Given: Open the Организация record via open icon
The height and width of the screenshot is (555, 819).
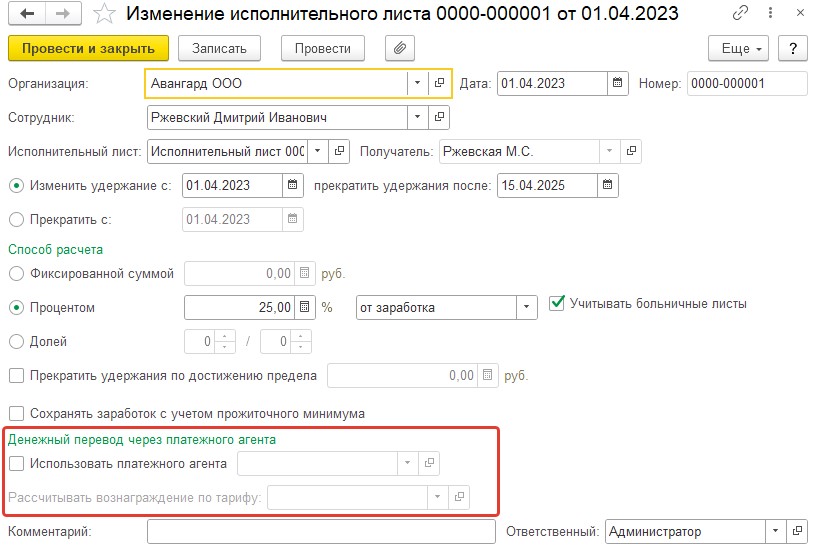Looking at the screenshot, I should point(439,83).
